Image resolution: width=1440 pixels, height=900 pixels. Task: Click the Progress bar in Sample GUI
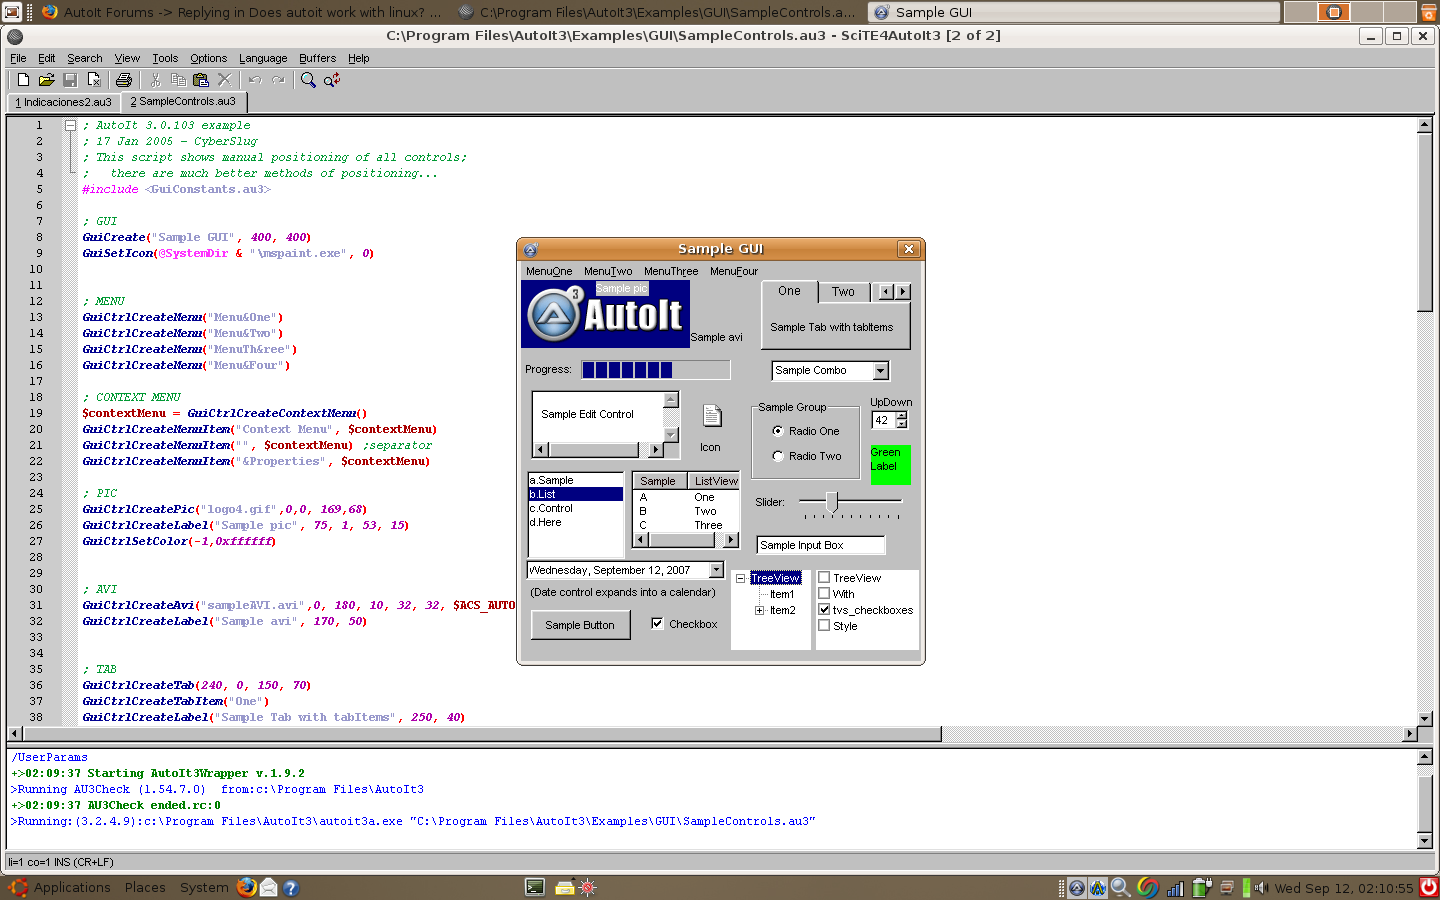point(655,370)
